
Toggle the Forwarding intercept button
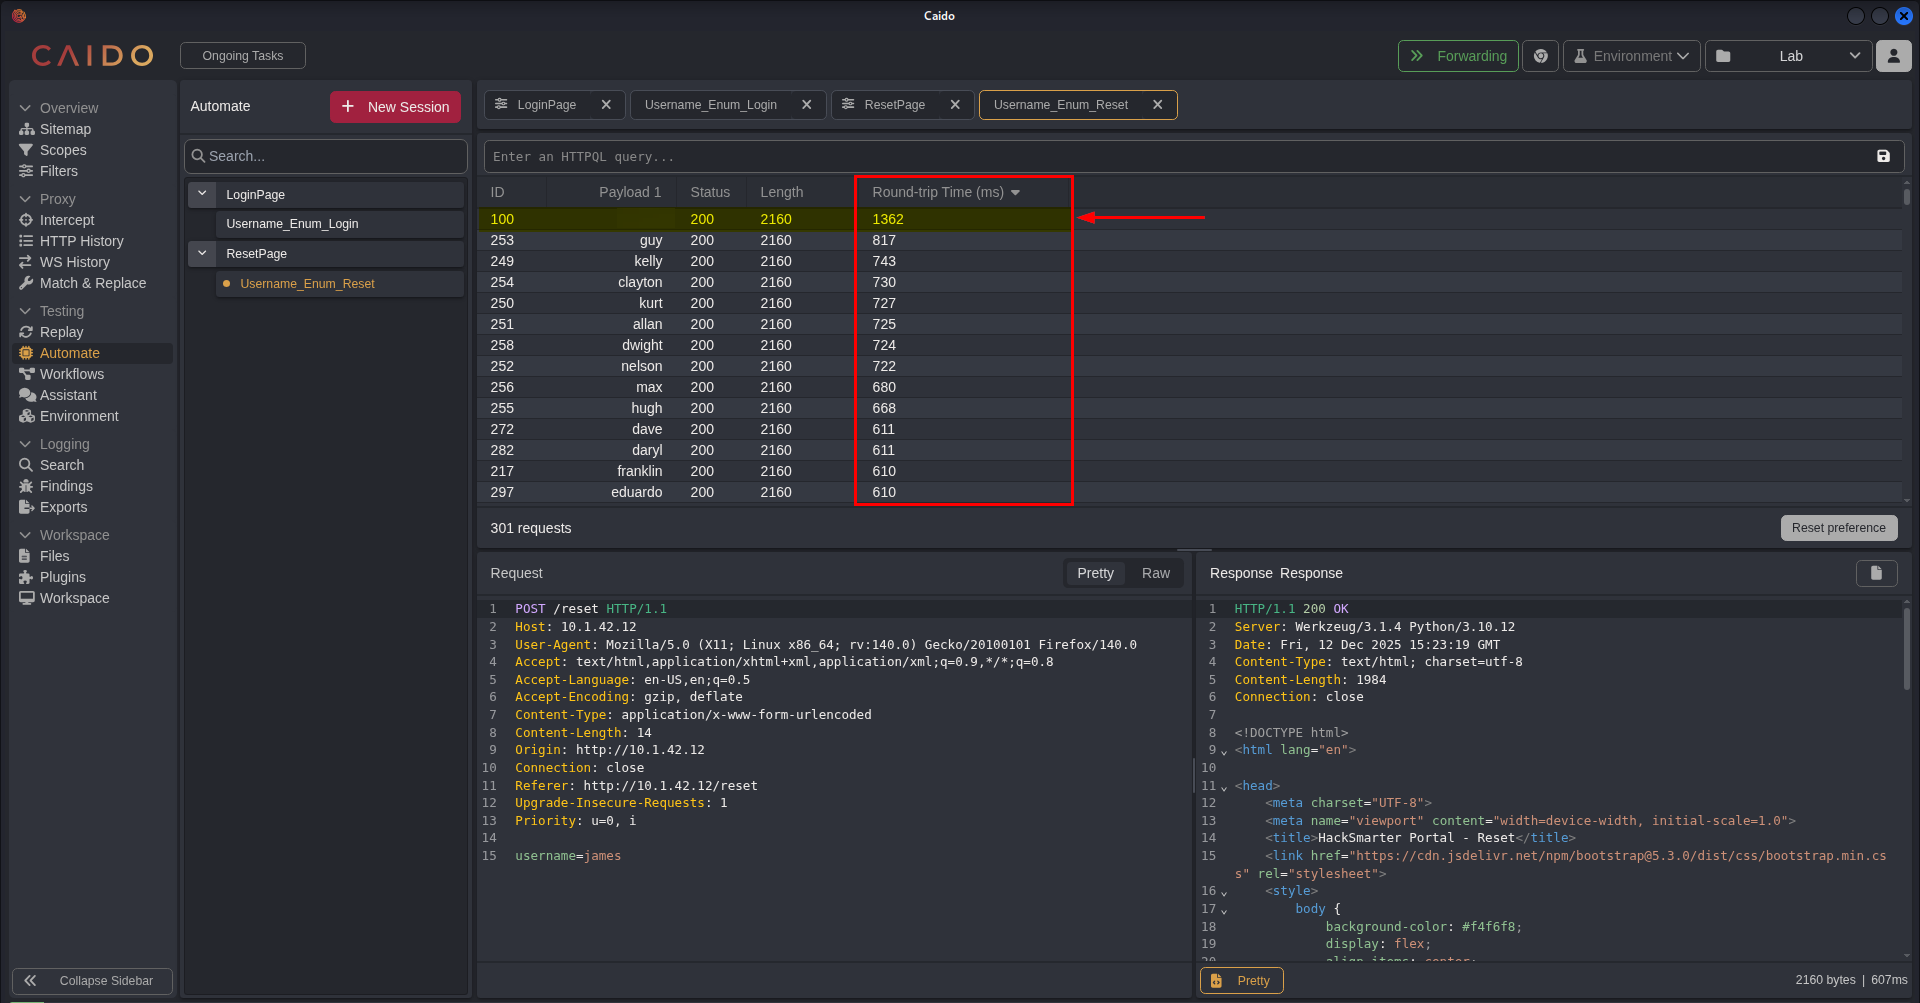tap(1457, 56)
